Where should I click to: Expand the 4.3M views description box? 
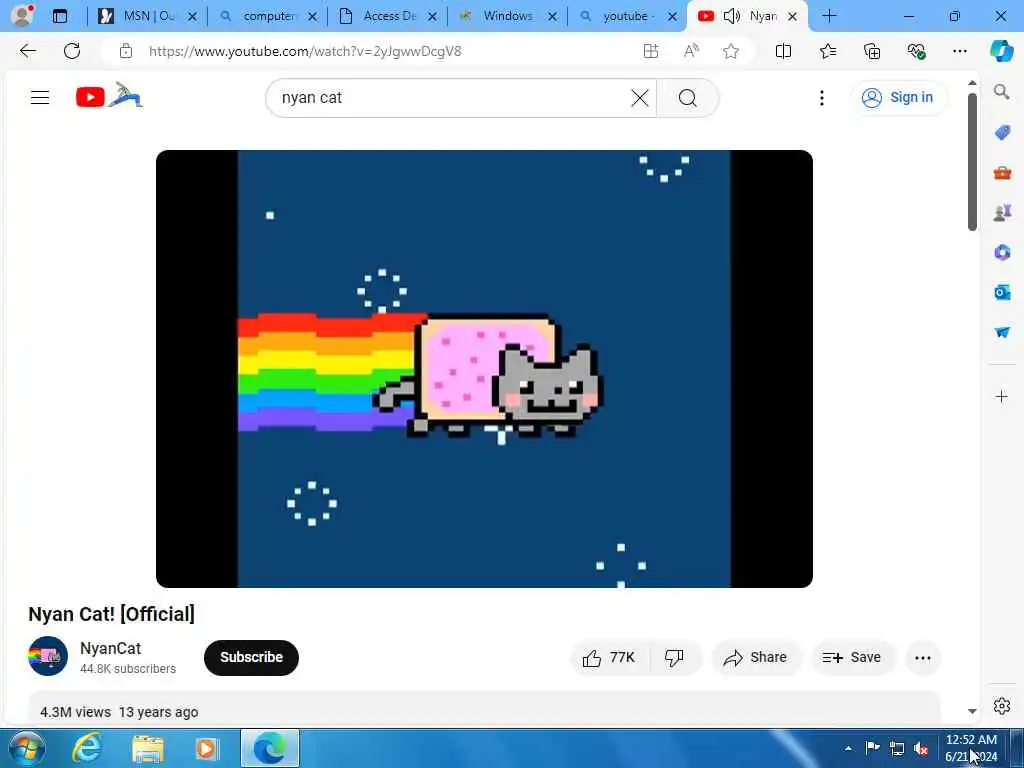click(x=484, y=709)
